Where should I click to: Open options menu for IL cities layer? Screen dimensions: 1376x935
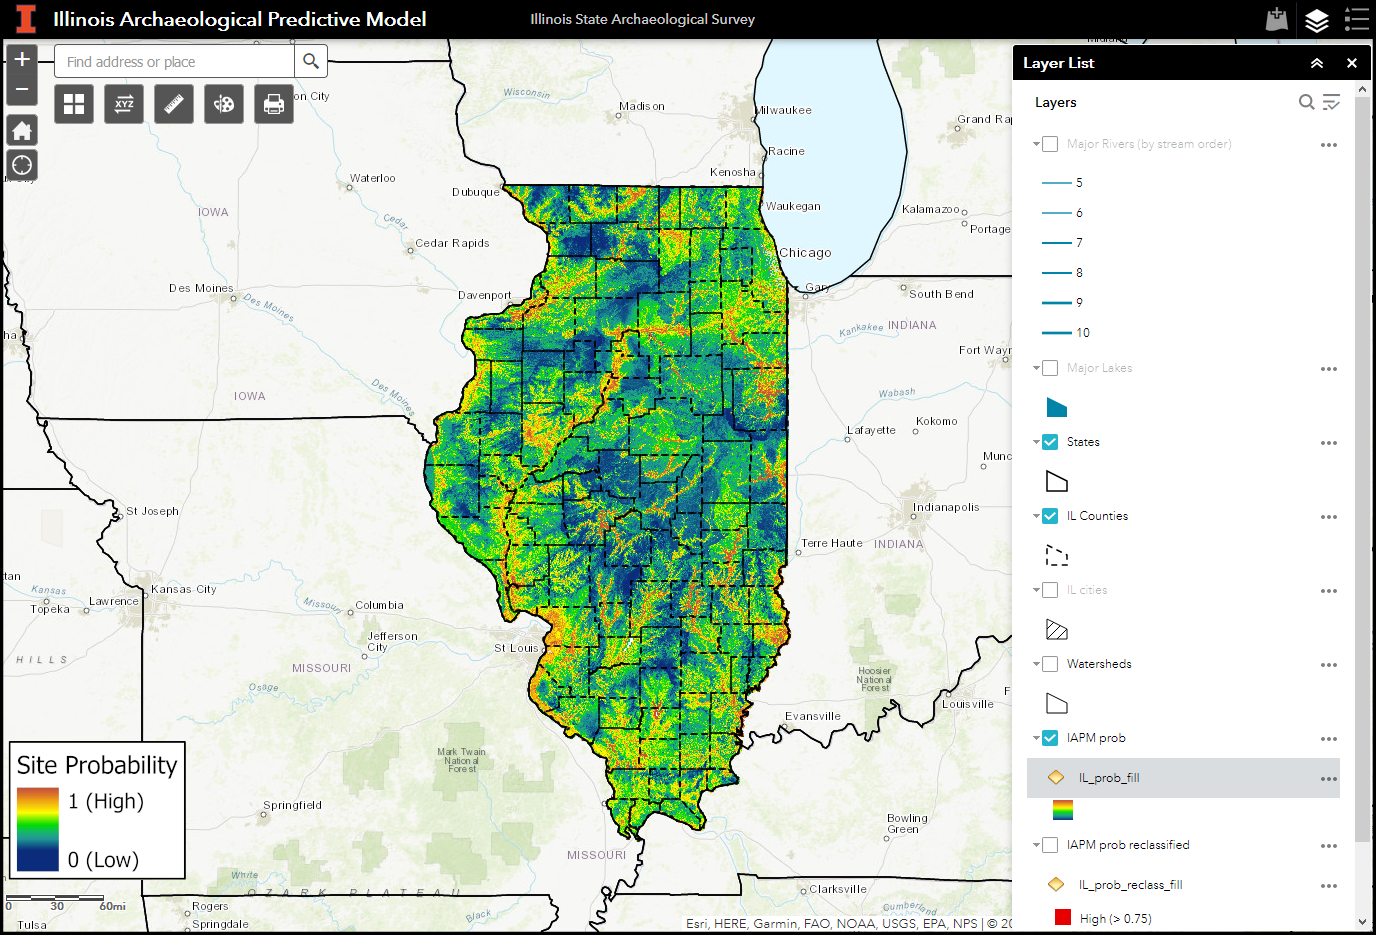coord(1328,591)
